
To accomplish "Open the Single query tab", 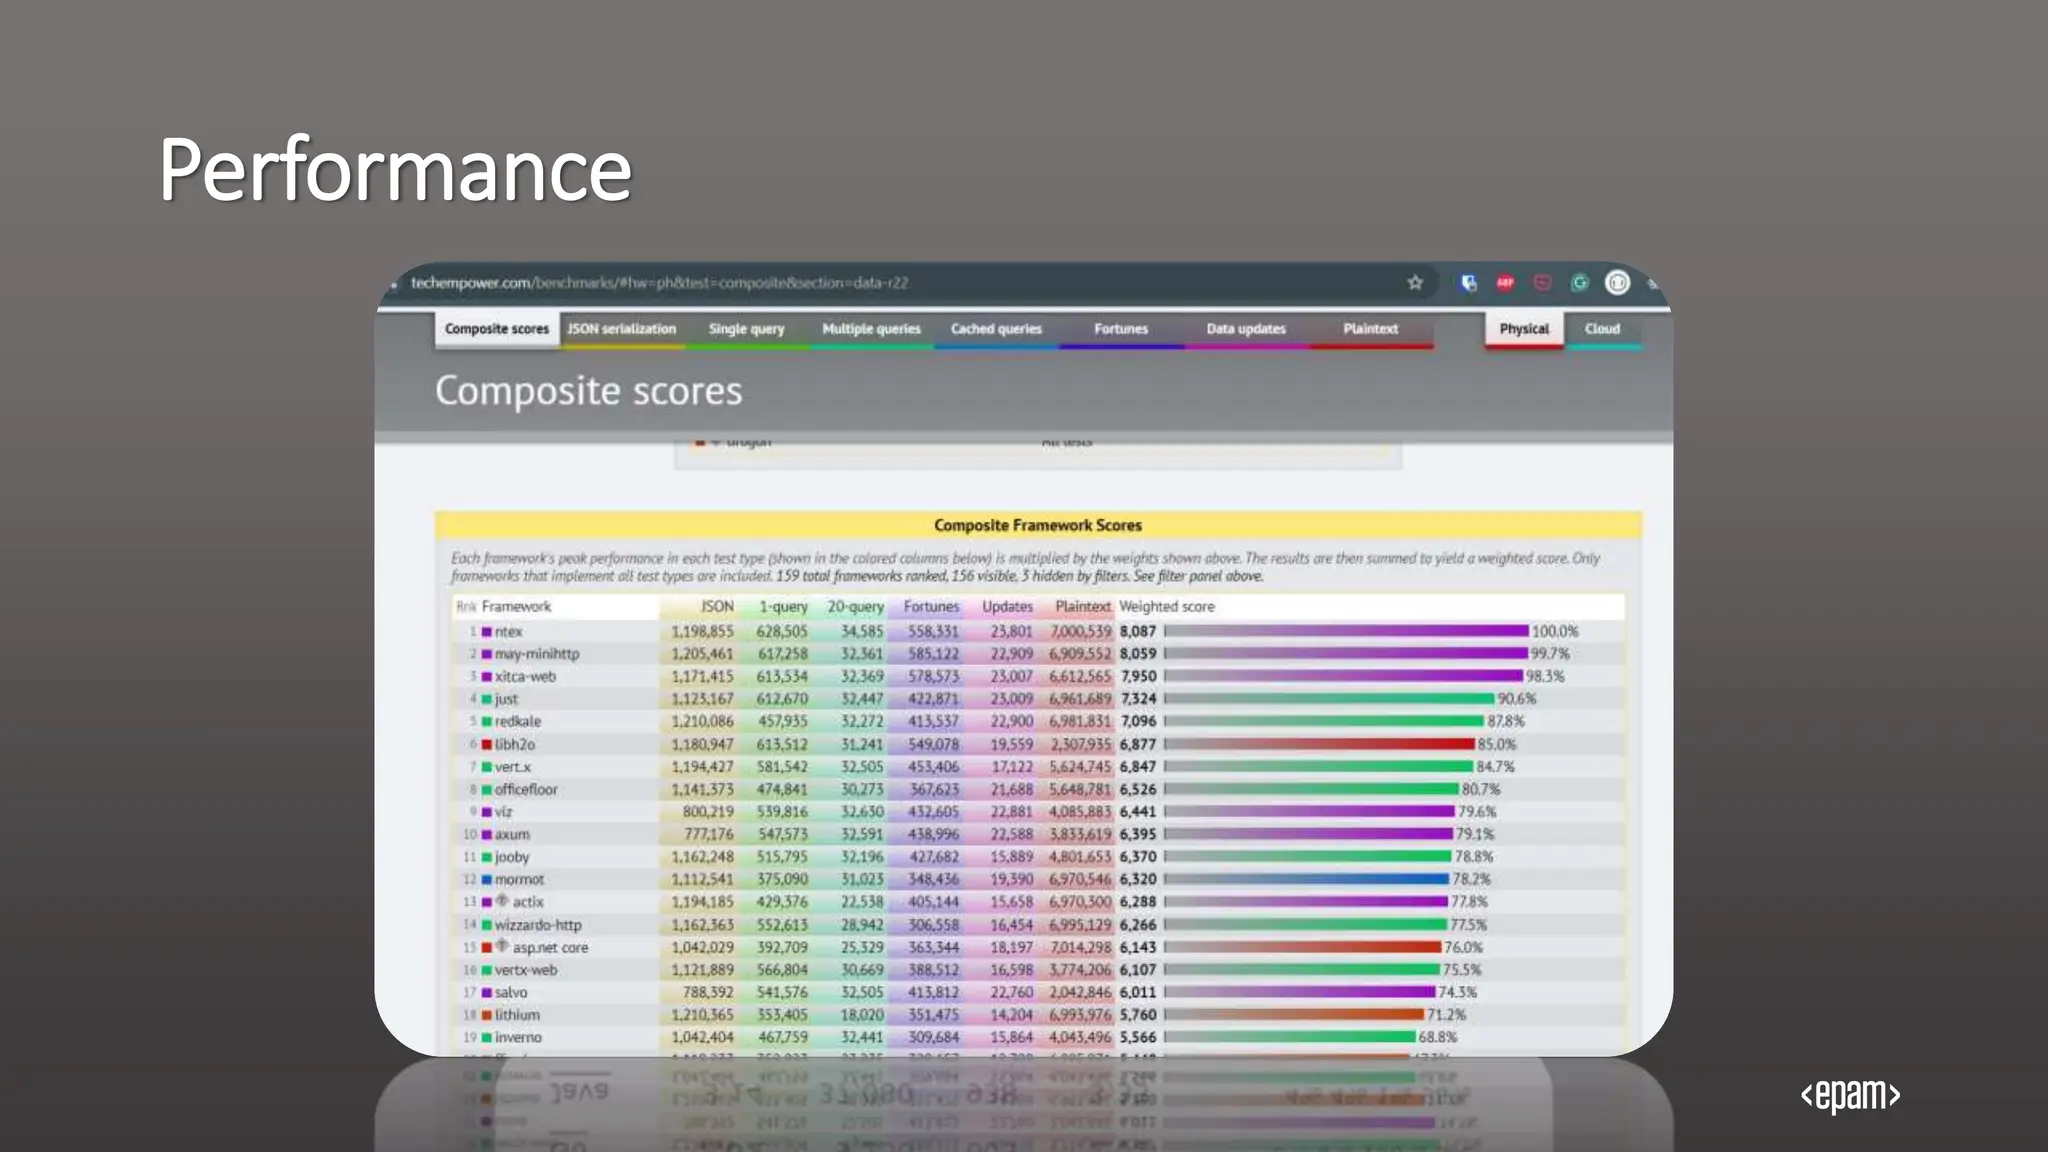I will coord(746,329).
